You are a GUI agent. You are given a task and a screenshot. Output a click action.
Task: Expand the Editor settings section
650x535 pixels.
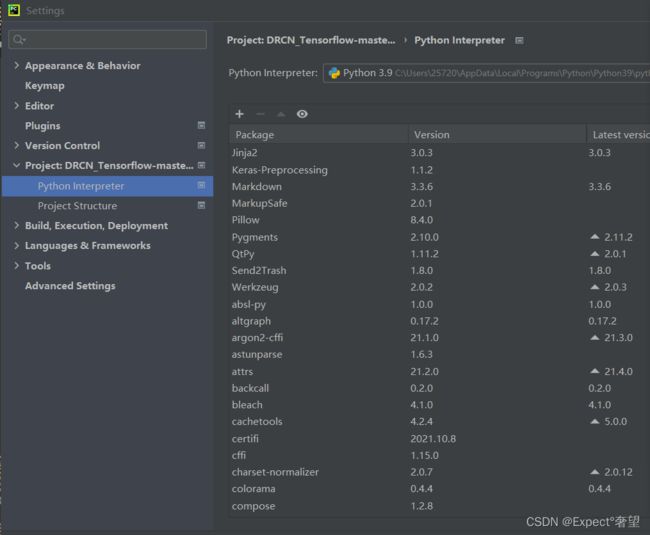[16, 105]
